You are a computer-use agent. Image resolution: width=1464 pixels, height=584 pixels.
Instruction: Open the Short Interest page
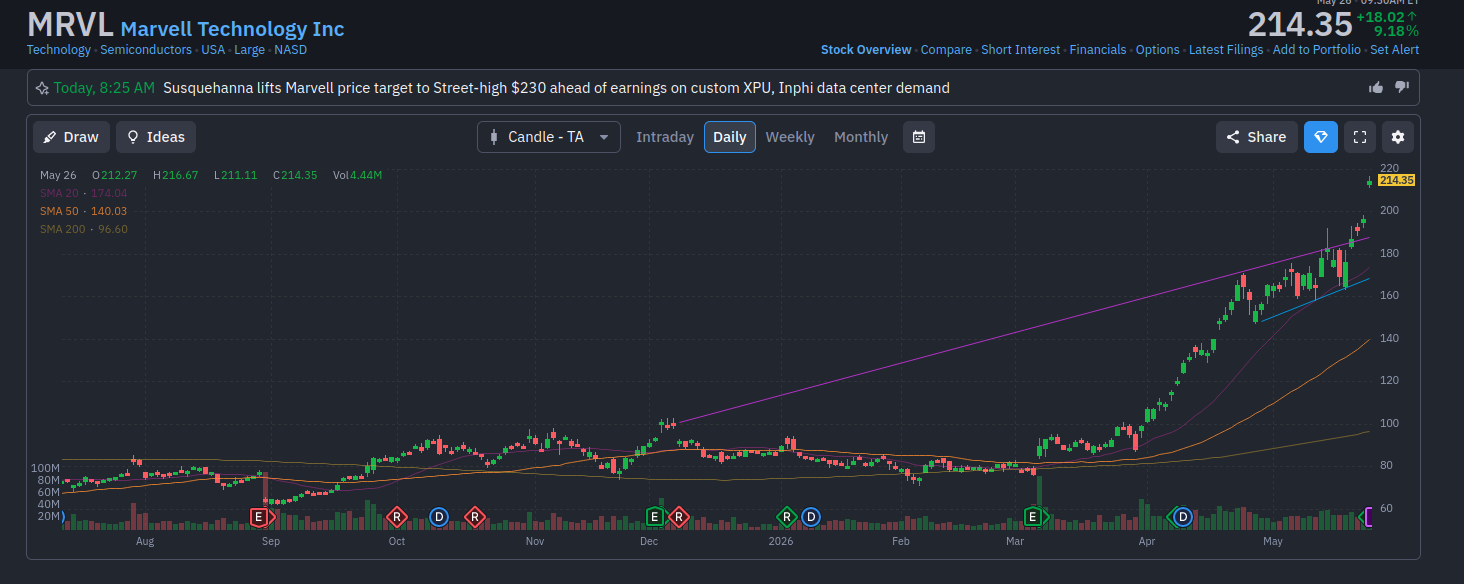click(1020, 50)
